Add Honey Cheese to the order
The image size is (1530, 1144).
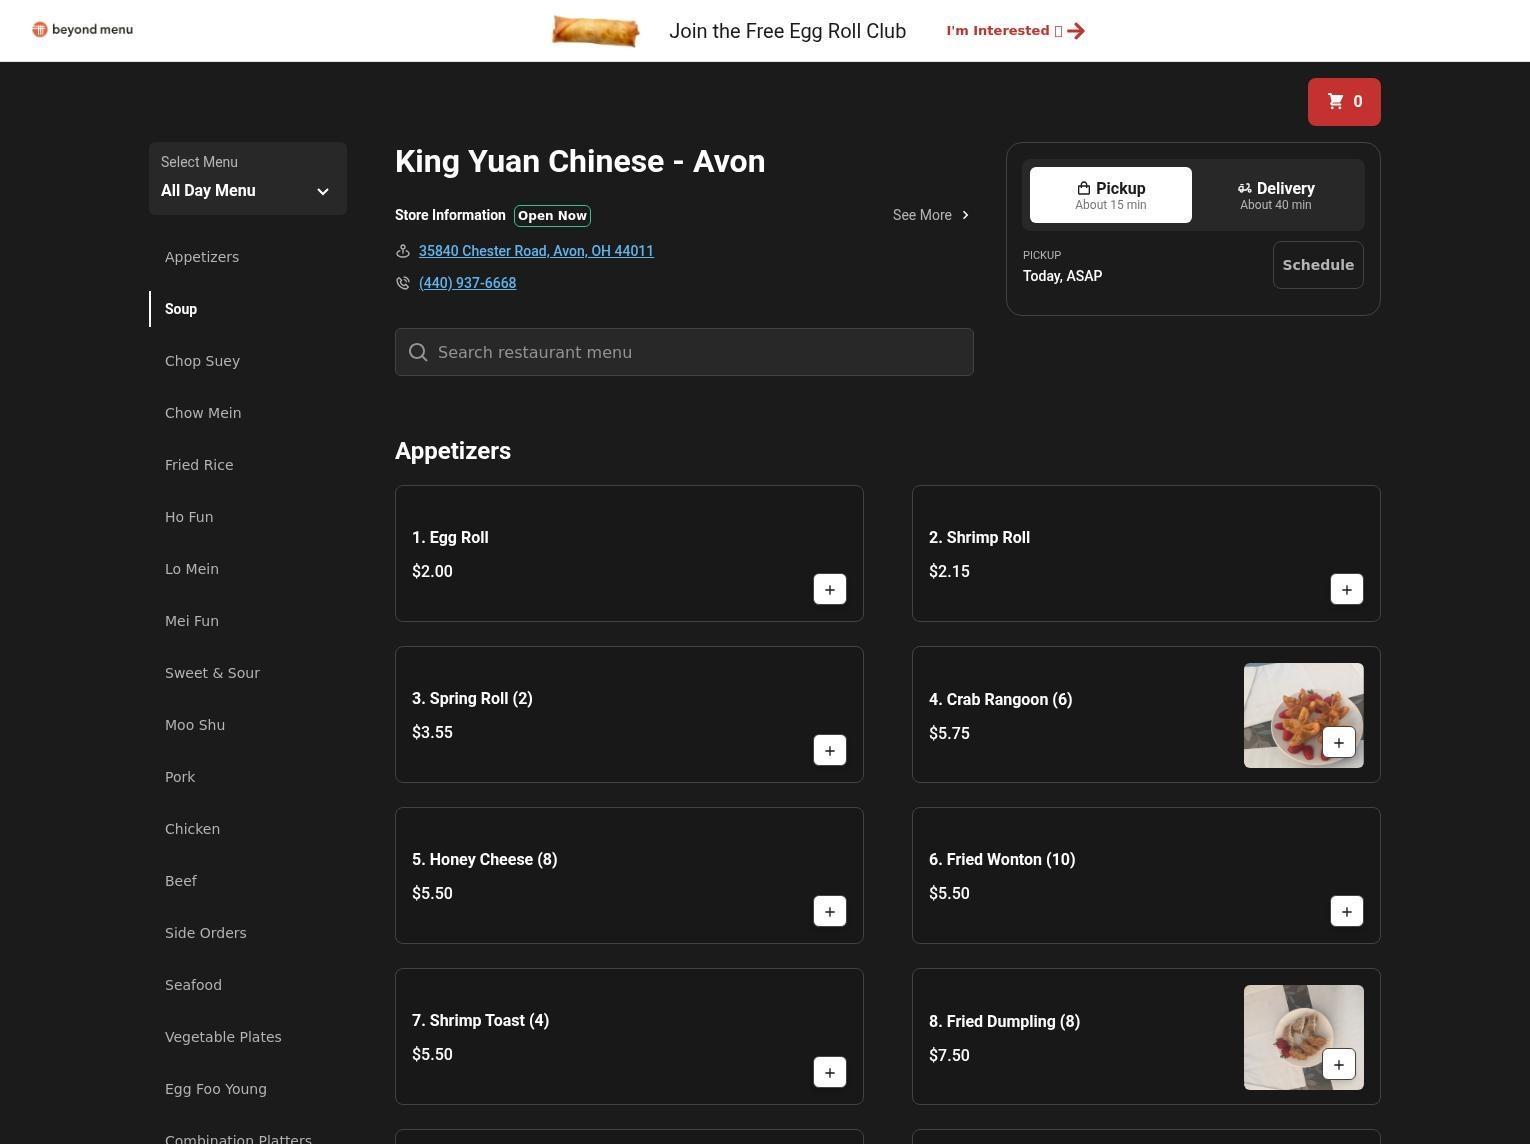click(x=829, y=912)
